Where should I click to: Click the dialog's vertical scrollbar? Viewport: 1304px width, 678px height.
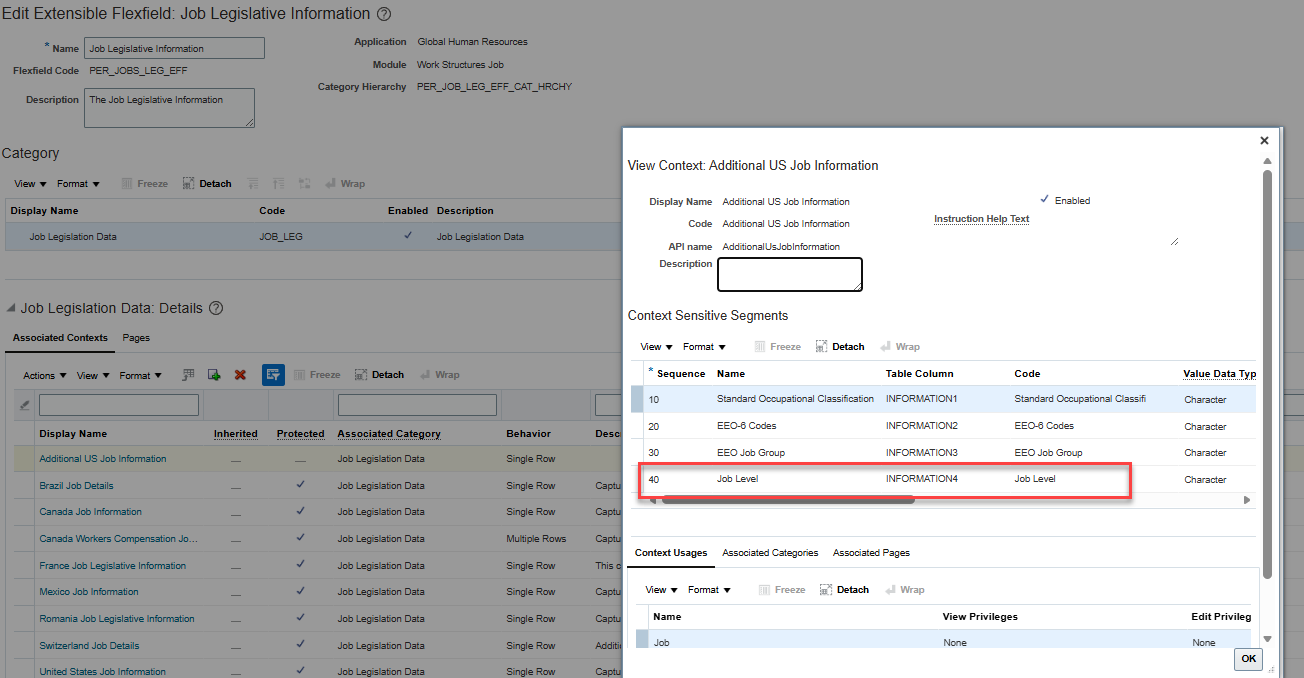pos(1267,374)
